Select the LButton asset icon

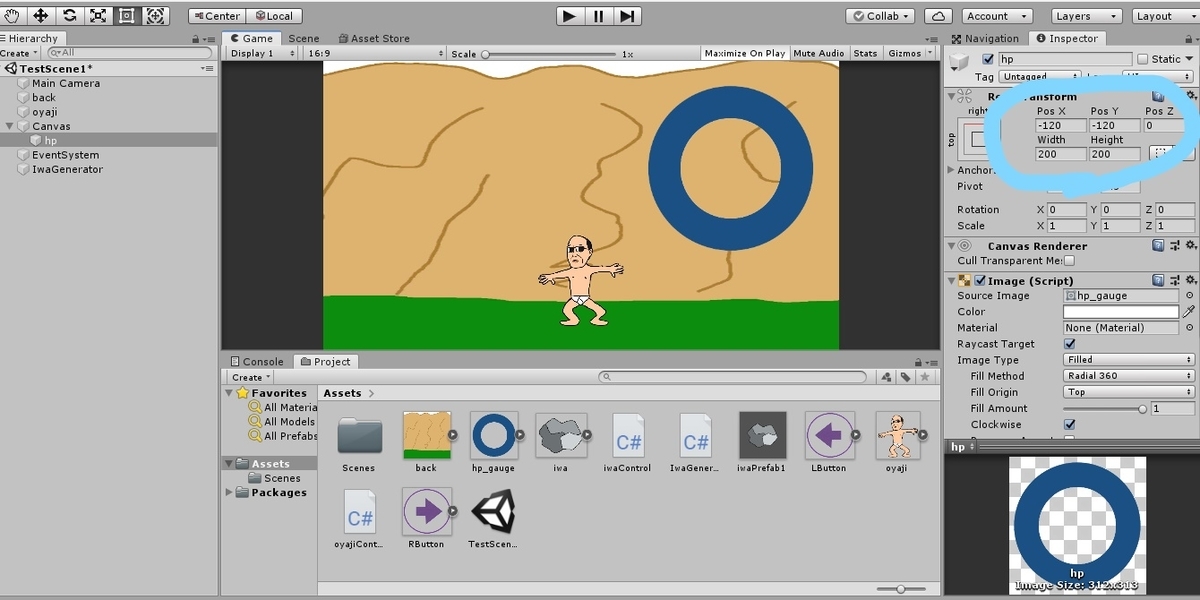(829, 435)
